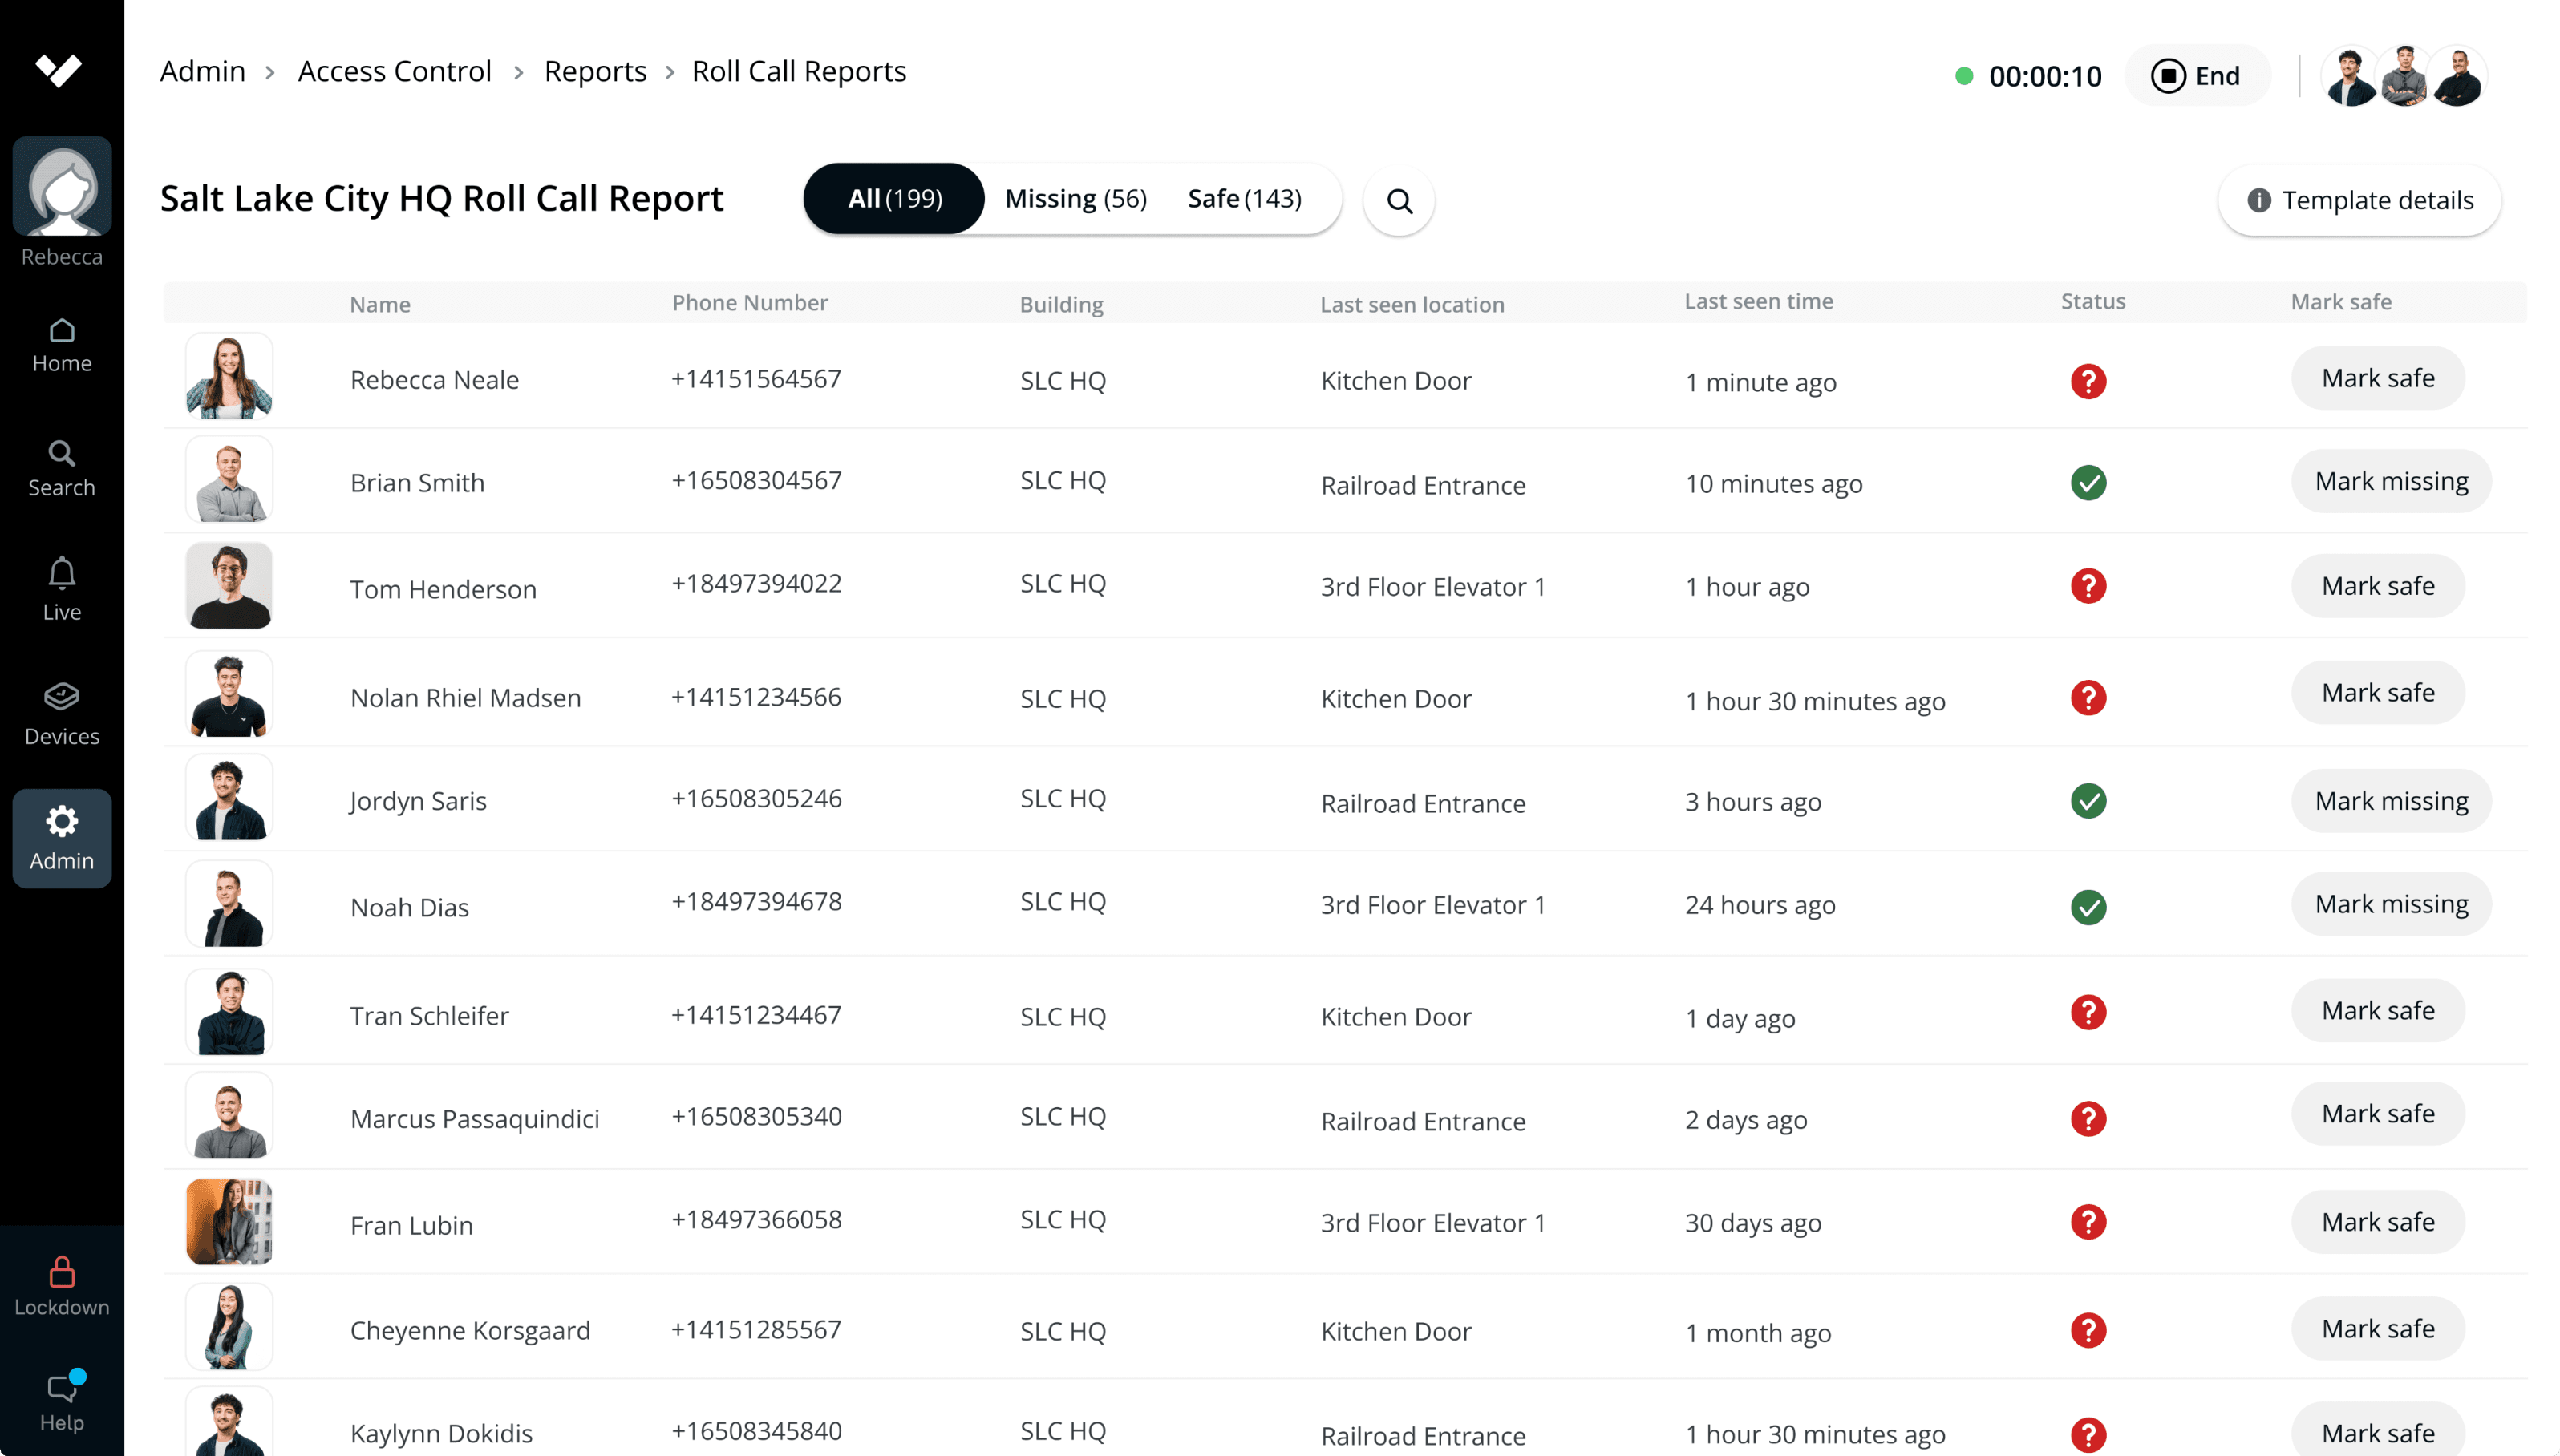Click Rebecca Neale's red missing status icon

pyautogui.click(x=2088, y=381)
